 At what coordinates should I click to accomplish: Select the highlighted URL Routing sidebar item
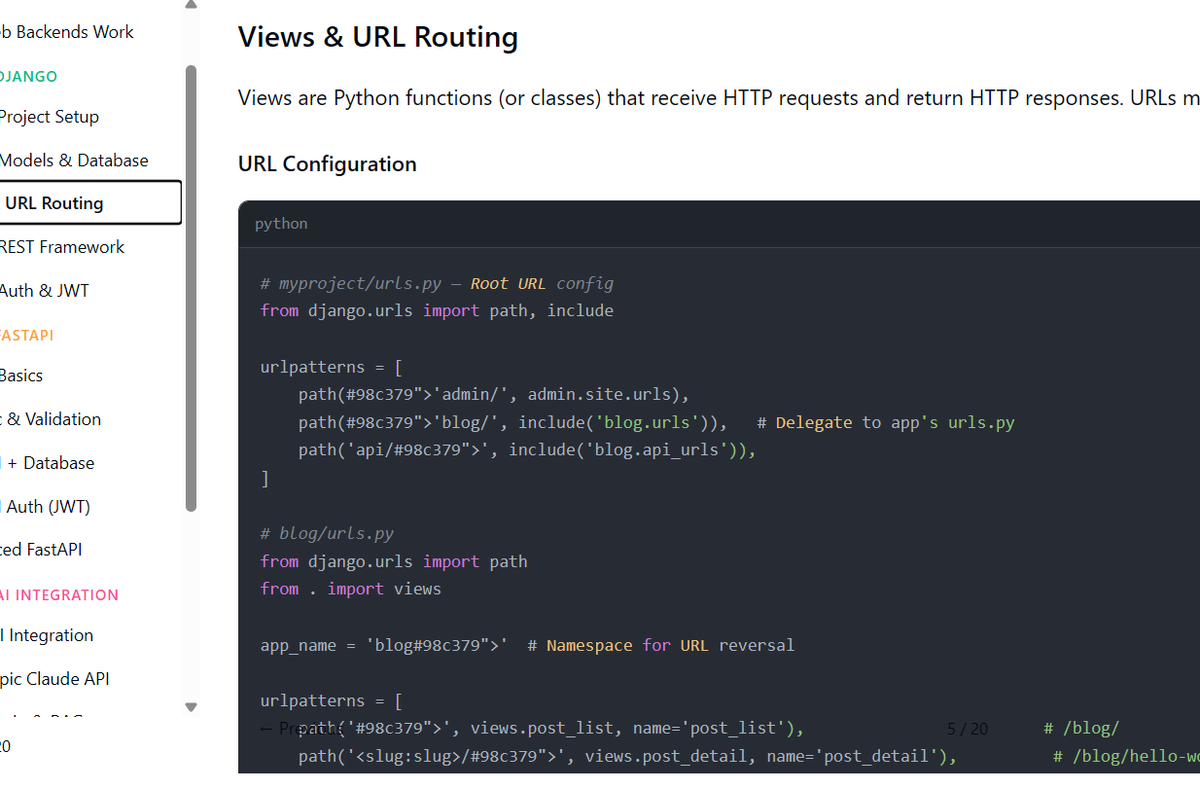pyautogui.click(x=91, y=203)
